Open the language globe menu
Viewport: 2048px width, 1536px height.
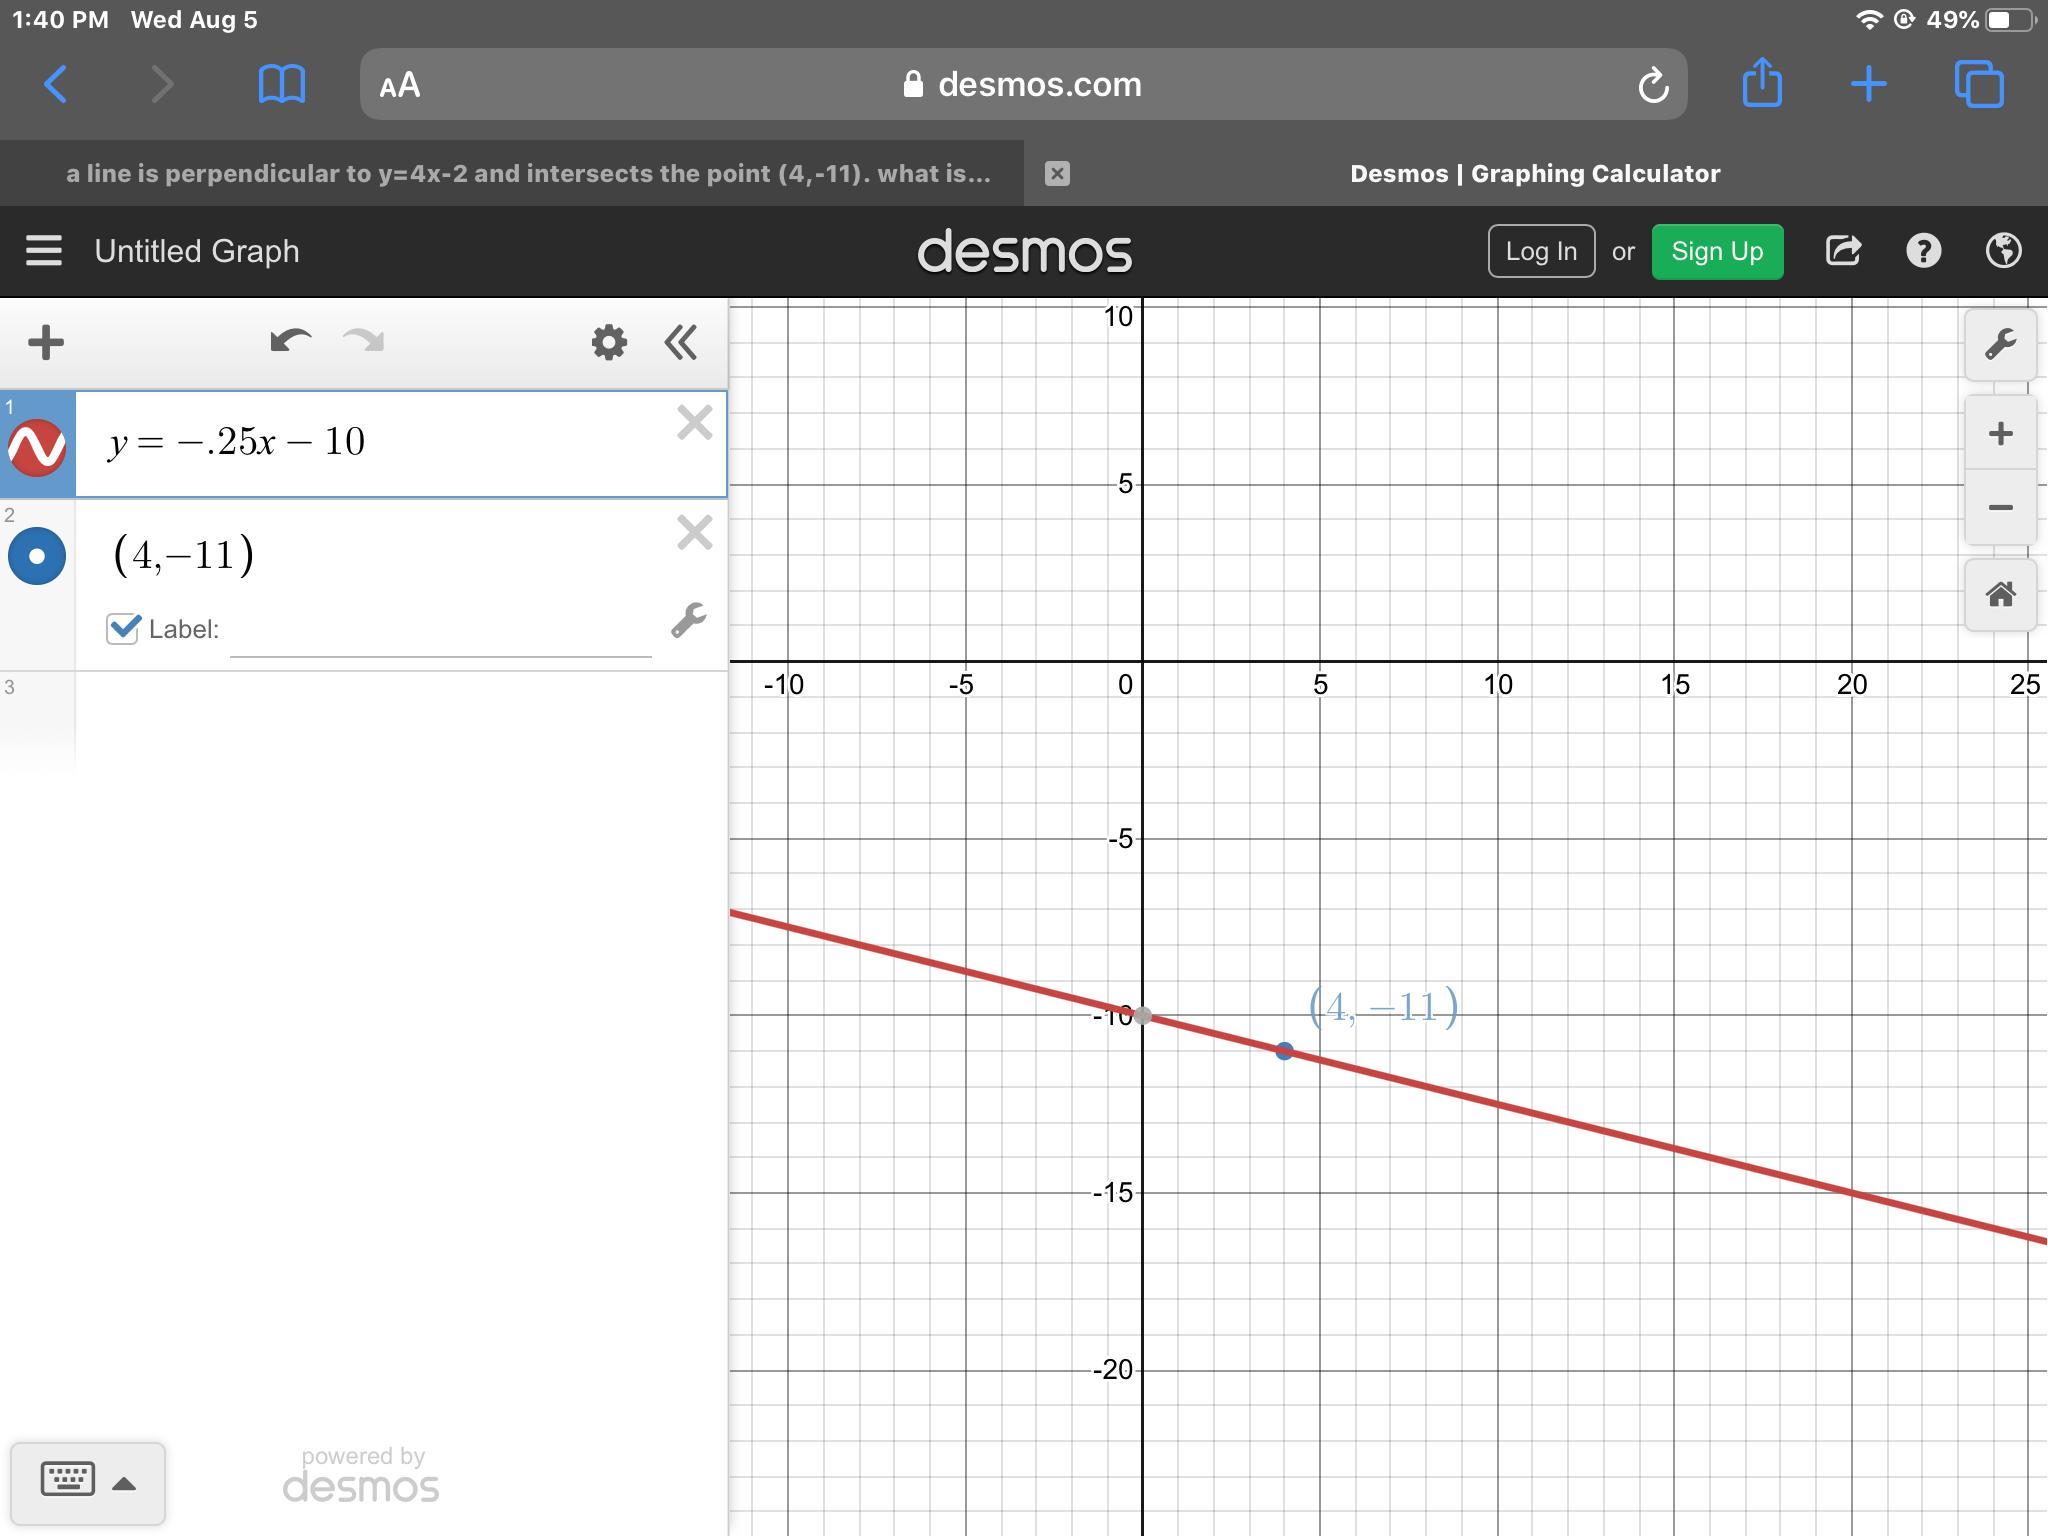tap(2003, 251)
